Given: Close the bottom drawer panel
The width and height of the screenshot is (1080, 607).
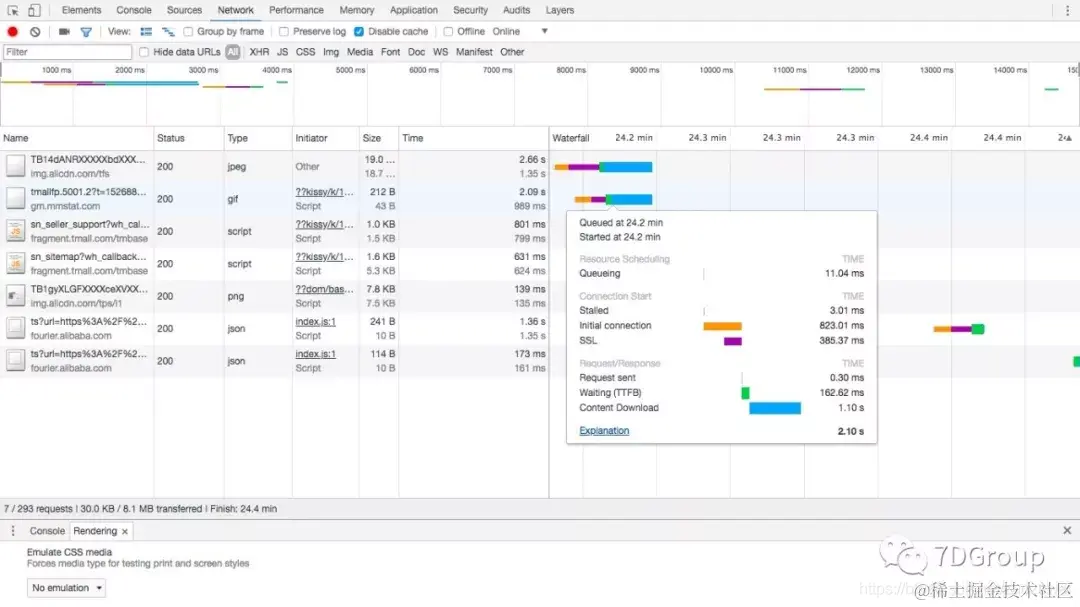Looking at the screenshot, I should tap(1067, 531).
